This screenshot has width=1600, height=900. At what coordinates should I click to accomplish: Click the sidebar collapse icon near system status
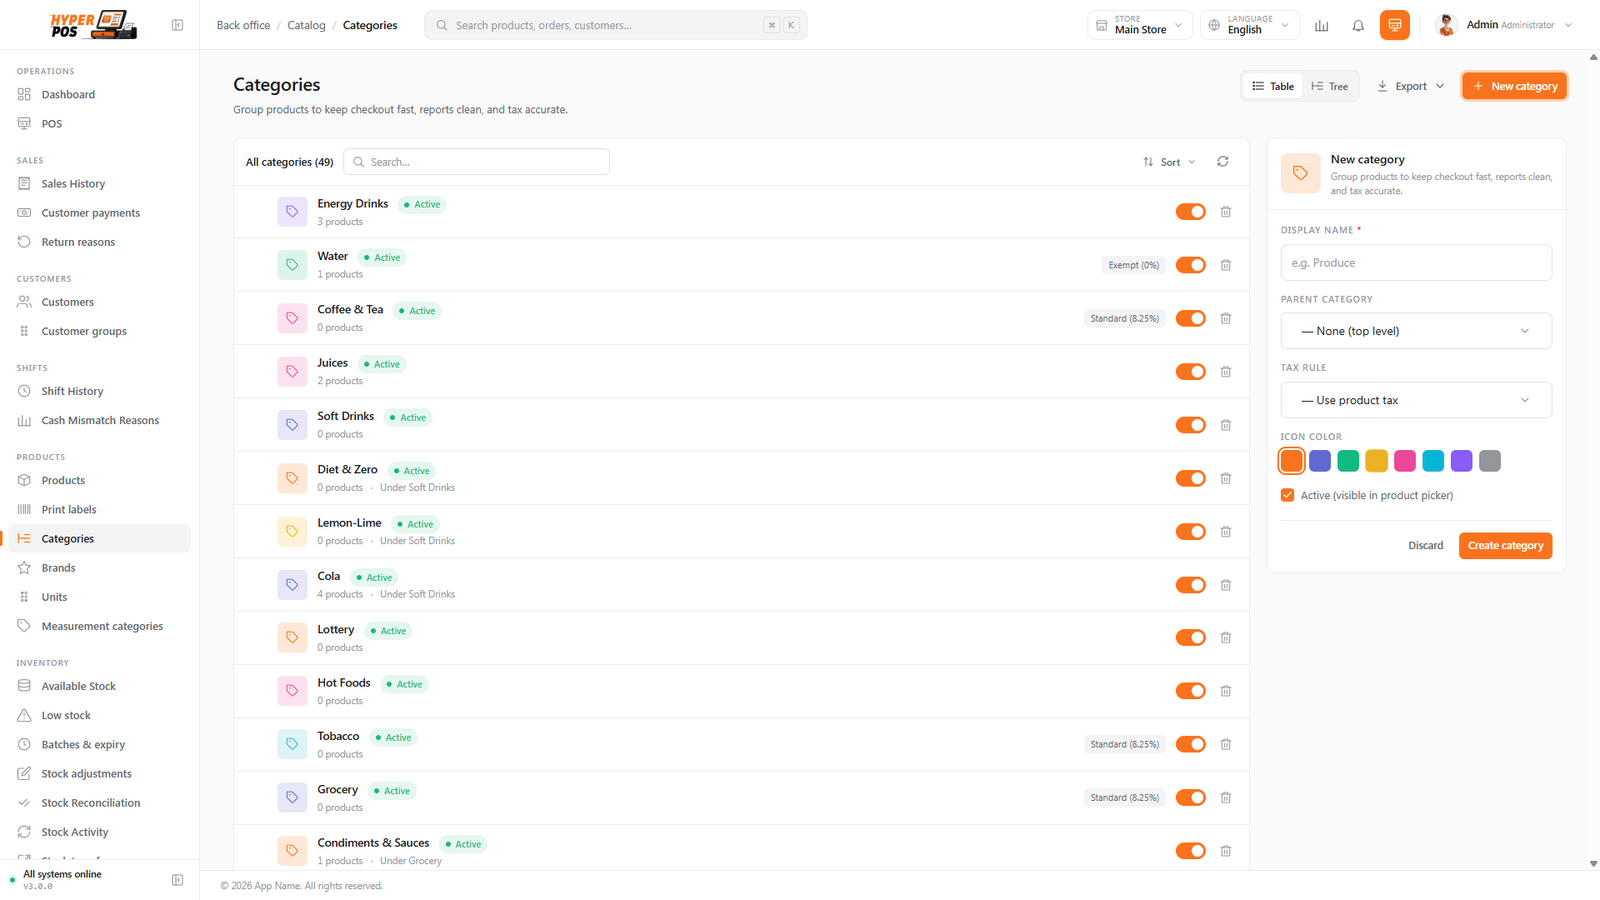[x=177, y=880]
